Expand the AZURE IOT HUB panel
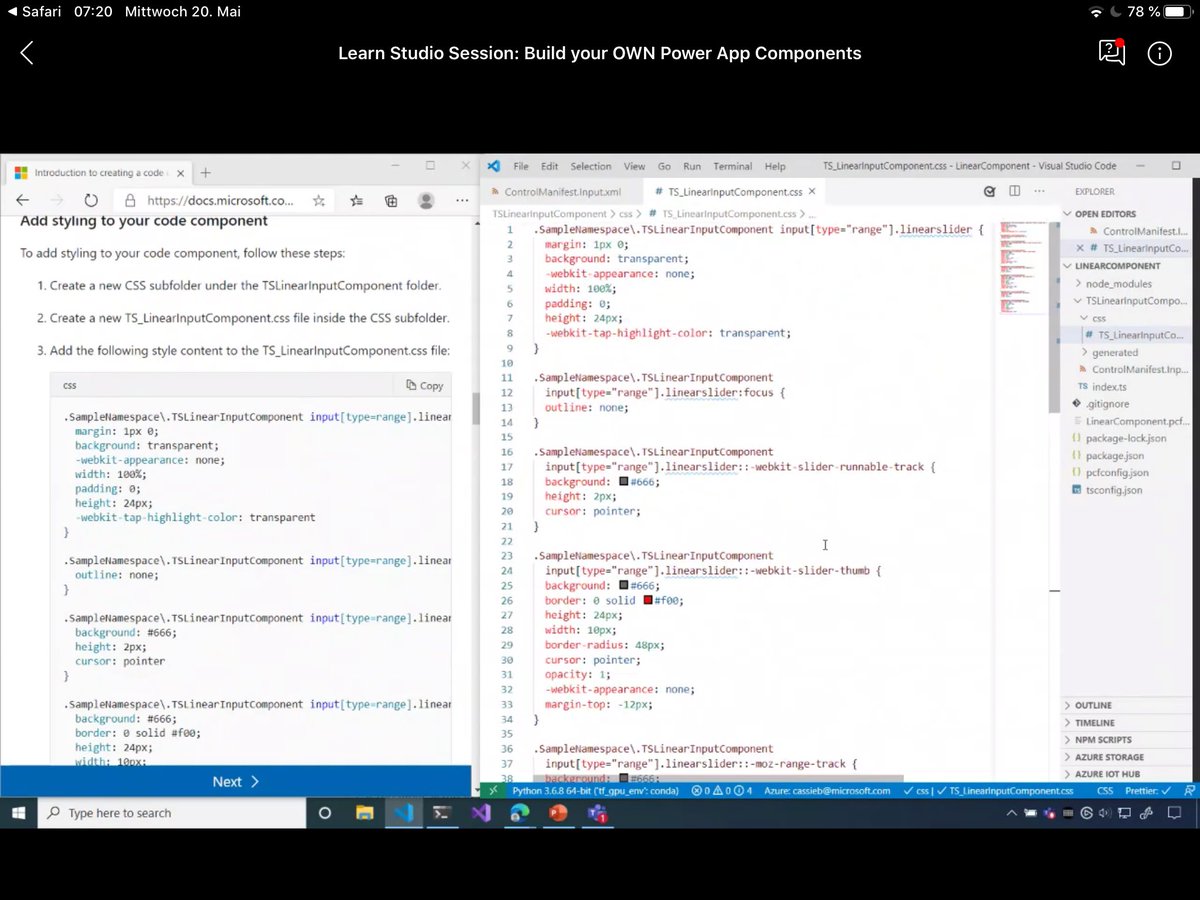This screenshot has height=900, width=1200. pyautogui.click(x=1106, y=774)
